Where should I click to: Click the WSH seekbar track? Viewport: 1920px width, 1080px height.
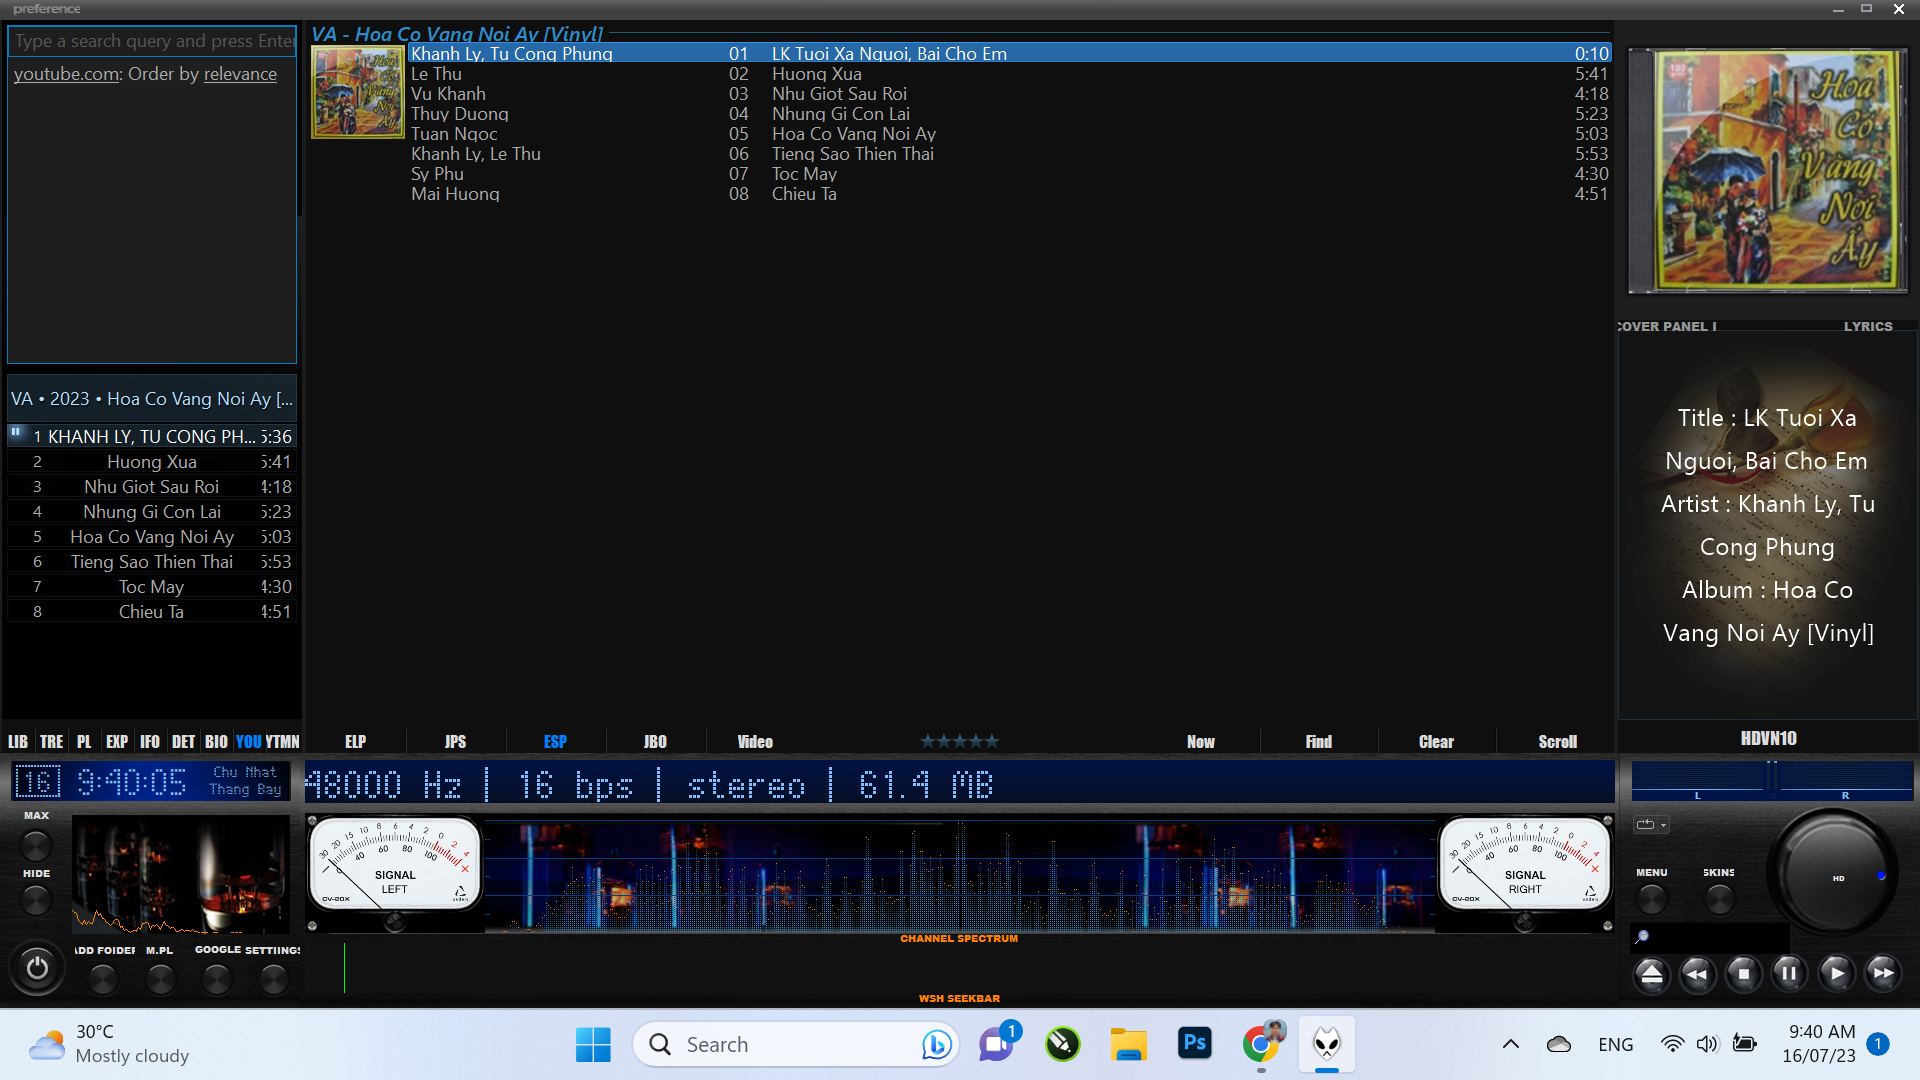(x=960, y=968)
